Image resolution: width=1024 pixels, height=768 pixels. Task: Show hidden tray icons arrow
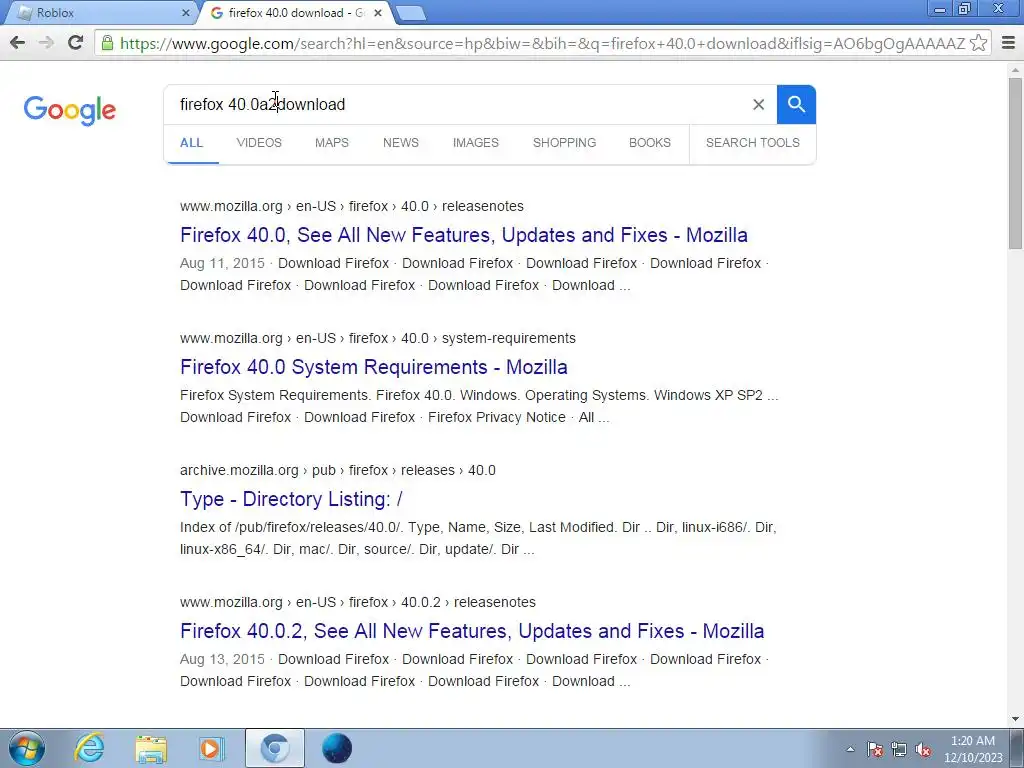coord(850,749)
